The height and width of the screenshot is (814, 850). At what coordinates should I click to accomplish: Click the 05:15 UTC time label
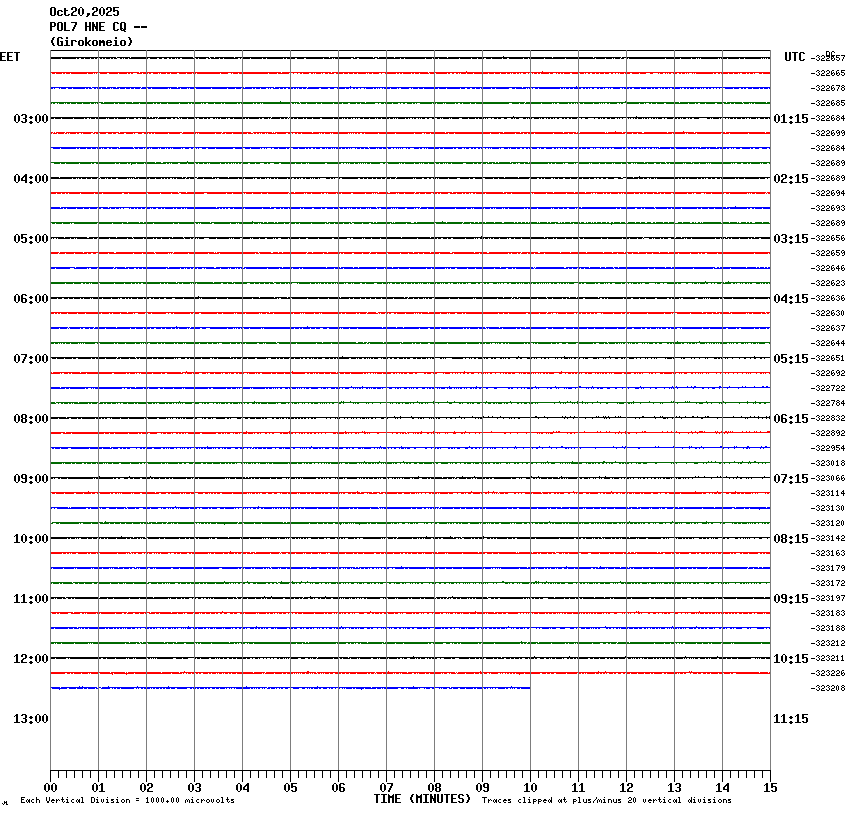click(791, 359)
